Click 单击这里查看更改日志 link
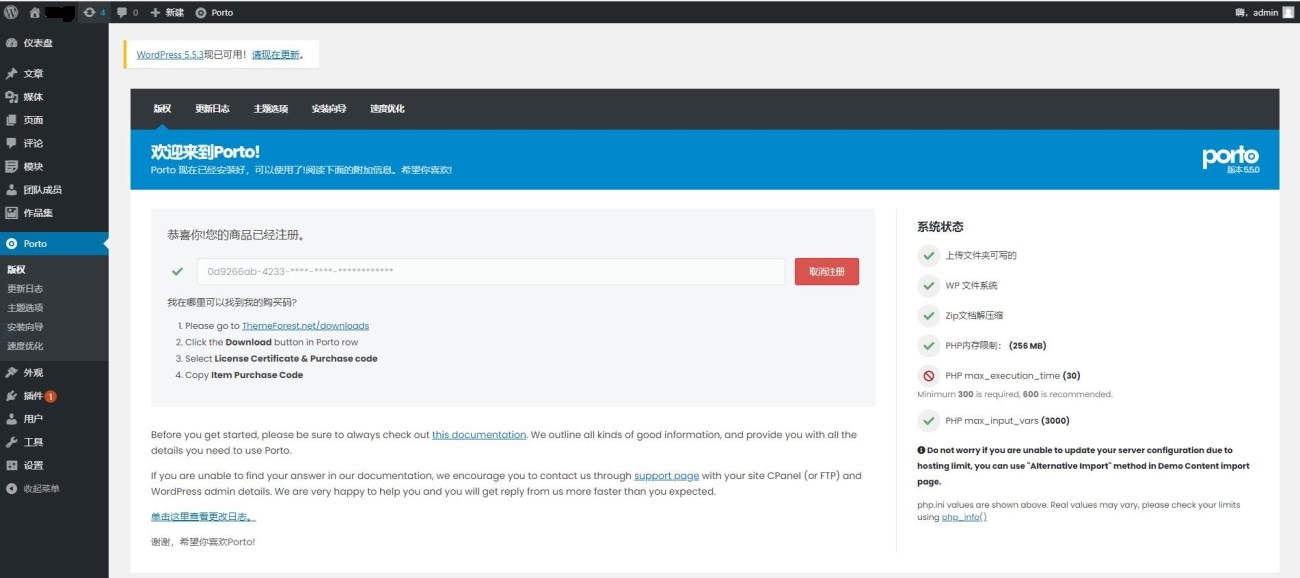 click(x=203, y=517)
